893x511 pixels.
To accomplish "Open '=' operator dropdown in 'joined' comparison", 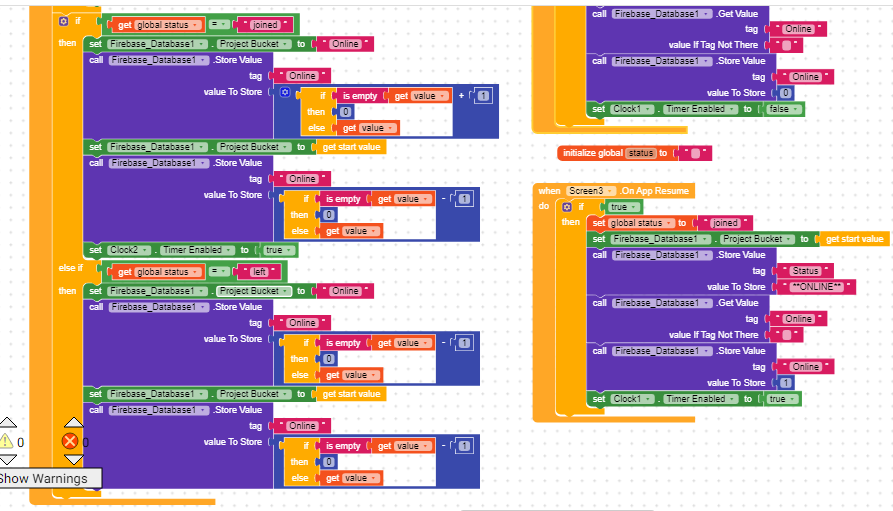I will (x=219, y=24).
